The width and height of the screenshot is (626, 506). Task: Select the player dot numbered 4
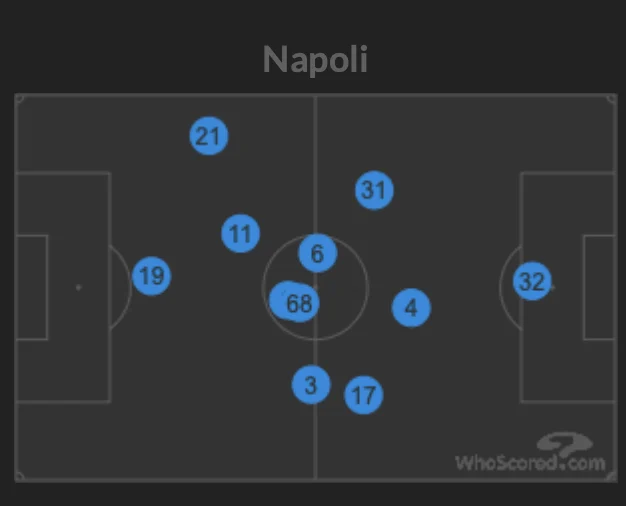(x=411, y=308)
